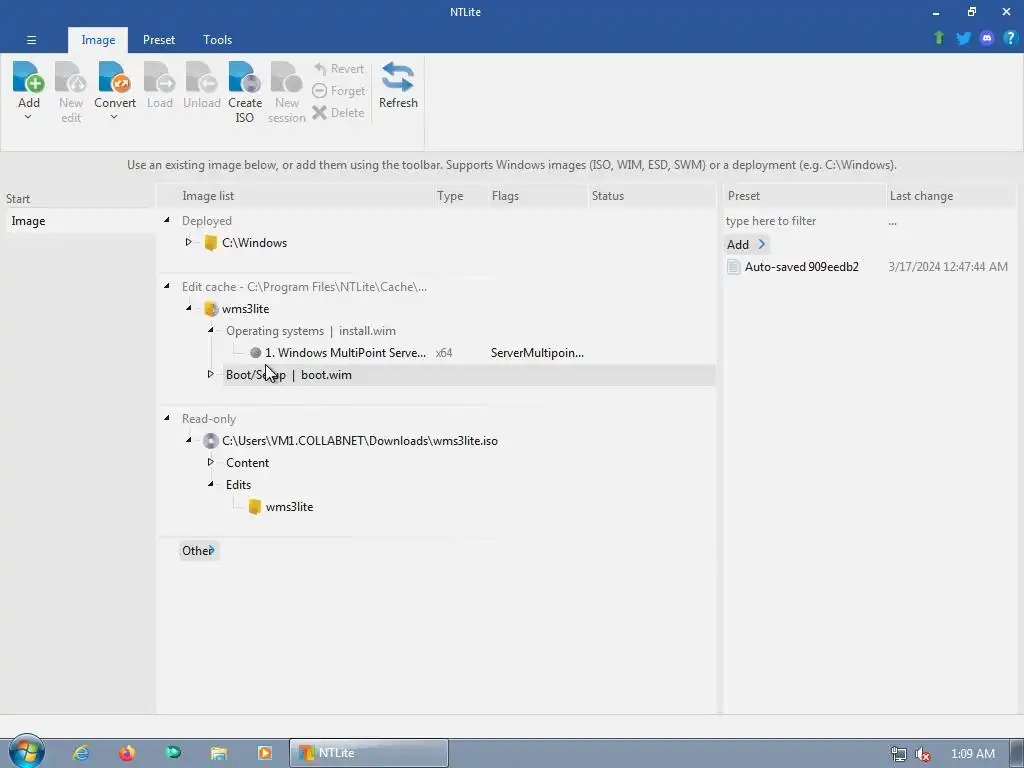Click the Unload image icon

tap(202, 77)
